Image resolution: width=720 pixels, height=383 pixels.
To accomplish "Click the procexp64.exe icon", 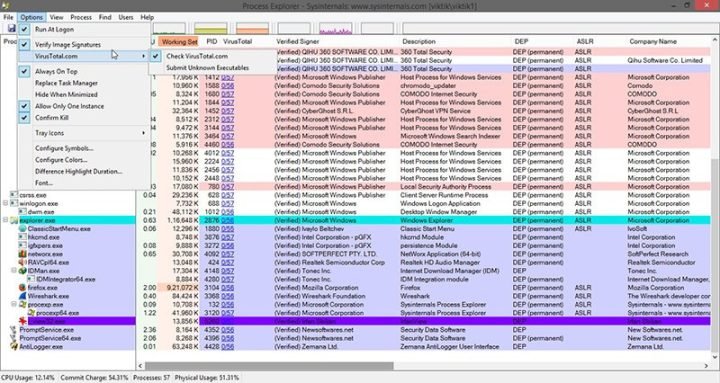I will pos(31,313).
